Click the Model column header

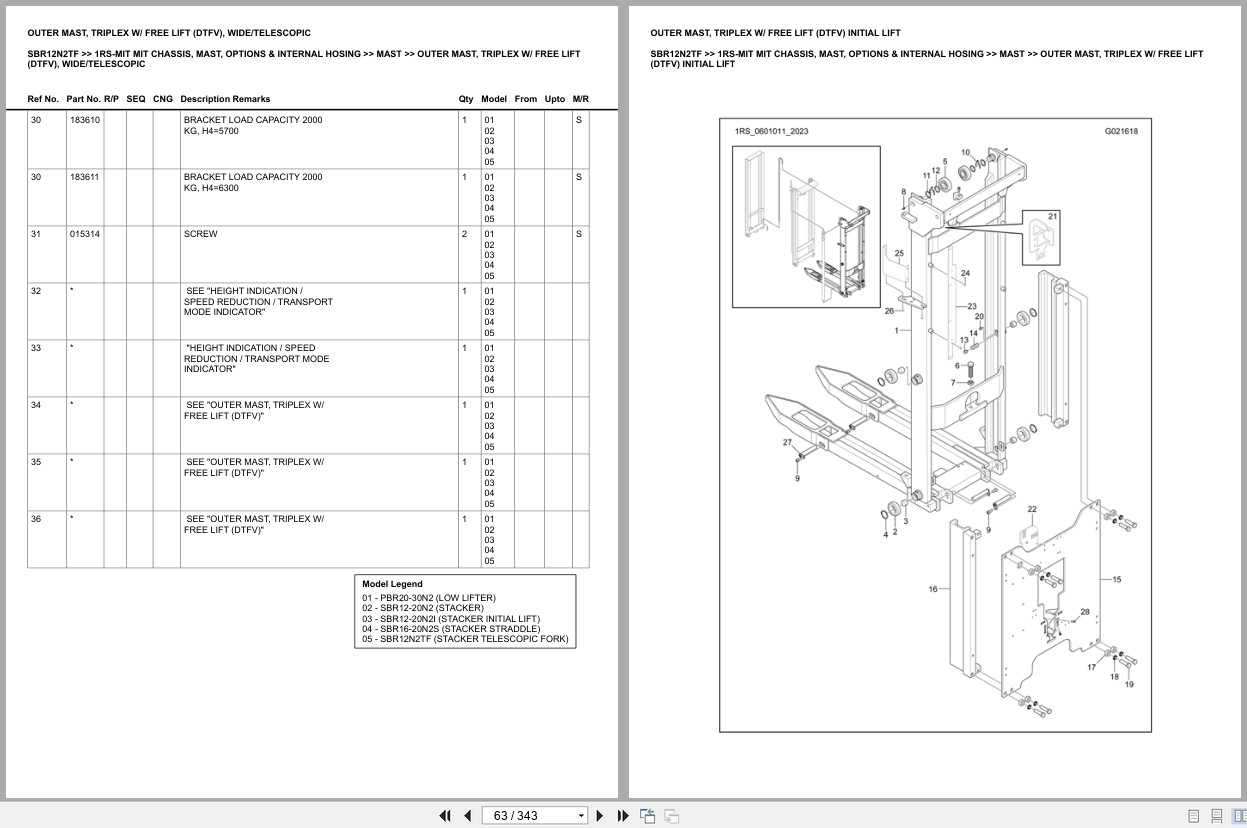click(494, 99)
